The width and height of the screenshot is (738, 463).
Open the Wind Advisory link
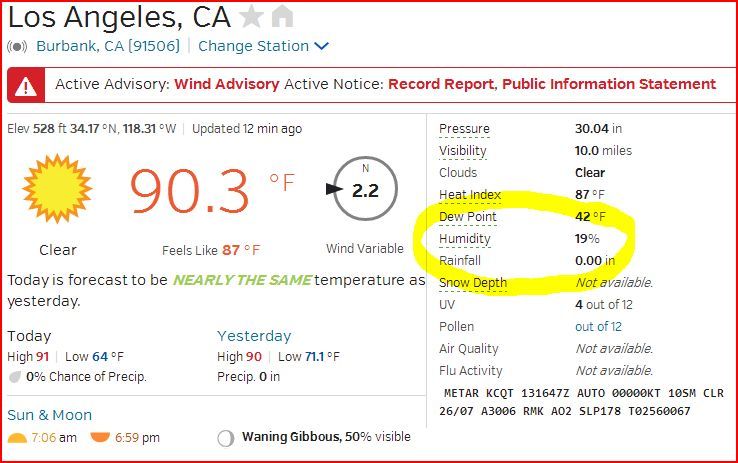(226, 84)
